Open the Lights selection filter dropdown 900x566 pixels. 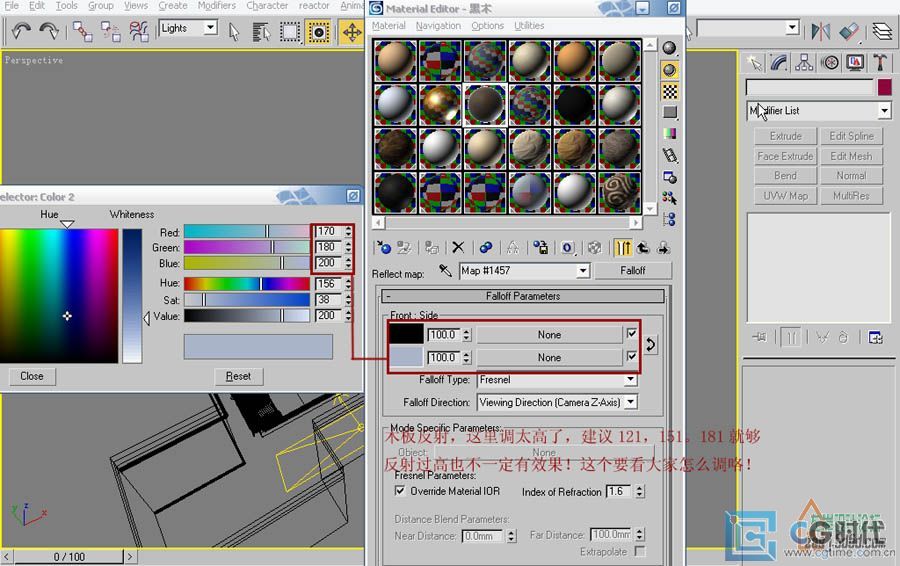tap(211, 28)
